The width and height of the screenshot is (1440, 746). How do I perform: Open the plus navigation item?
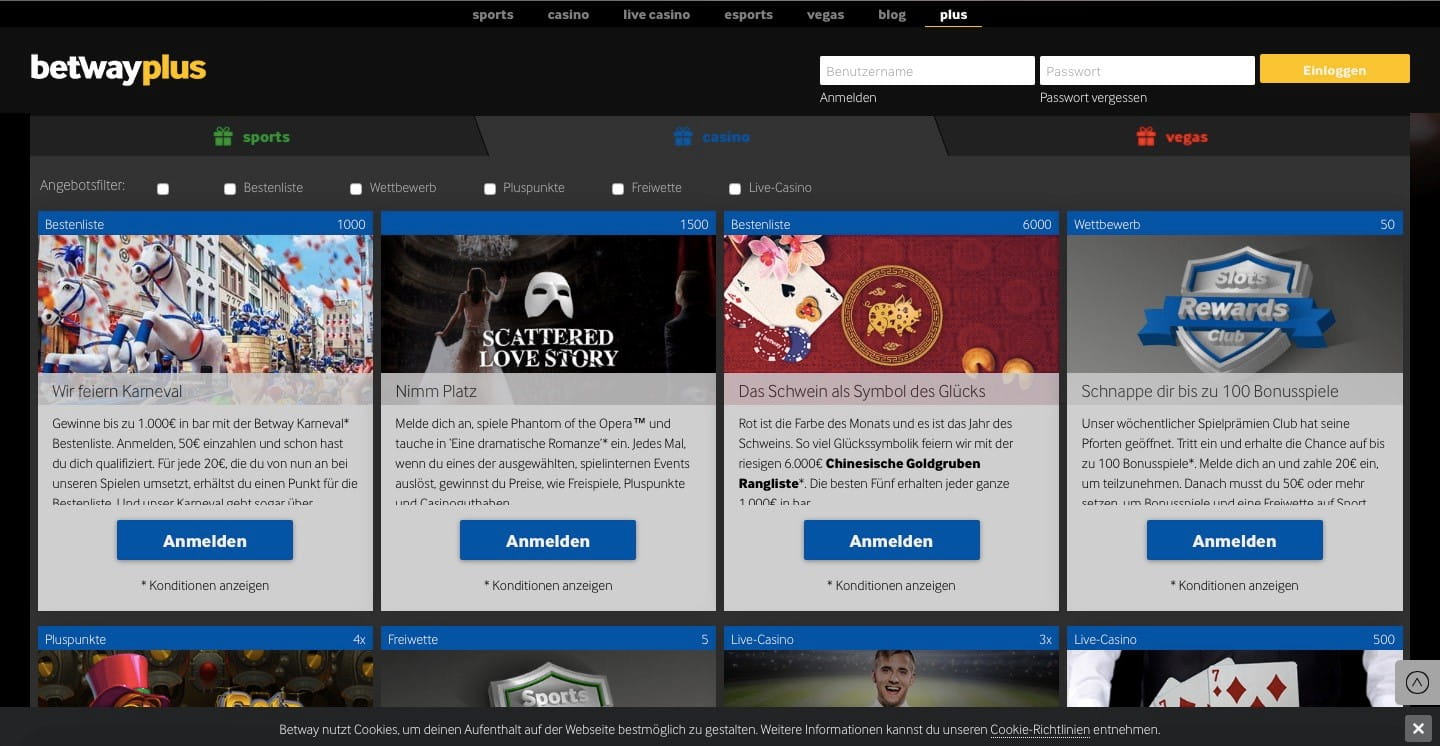953,15
